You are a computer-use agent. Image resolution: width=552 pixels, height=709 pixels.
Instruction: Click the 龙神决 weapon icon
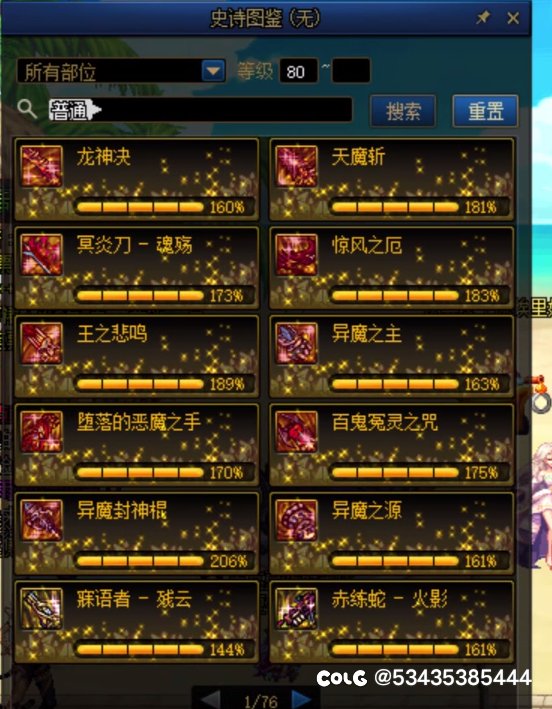[x=41, y=166]
